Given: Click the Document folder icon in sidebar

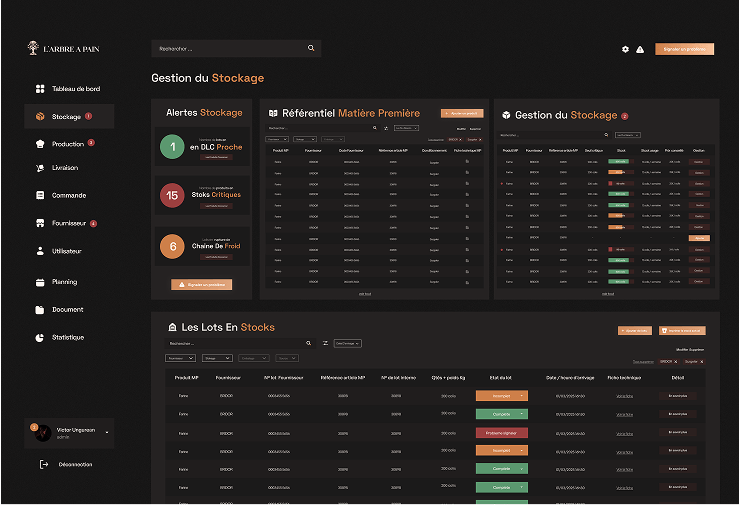Looking at the screenshot, I should coord(40,310).
